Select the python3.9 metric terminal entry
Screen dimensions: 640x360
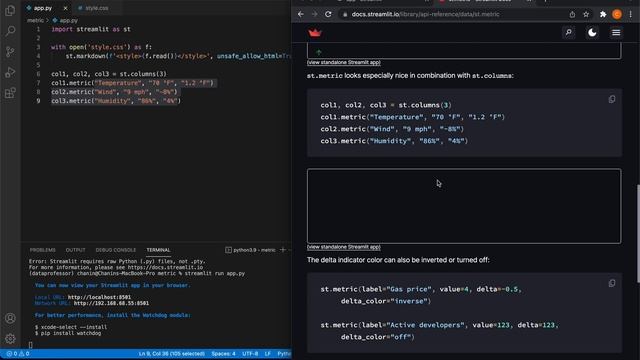pos(250,250)
